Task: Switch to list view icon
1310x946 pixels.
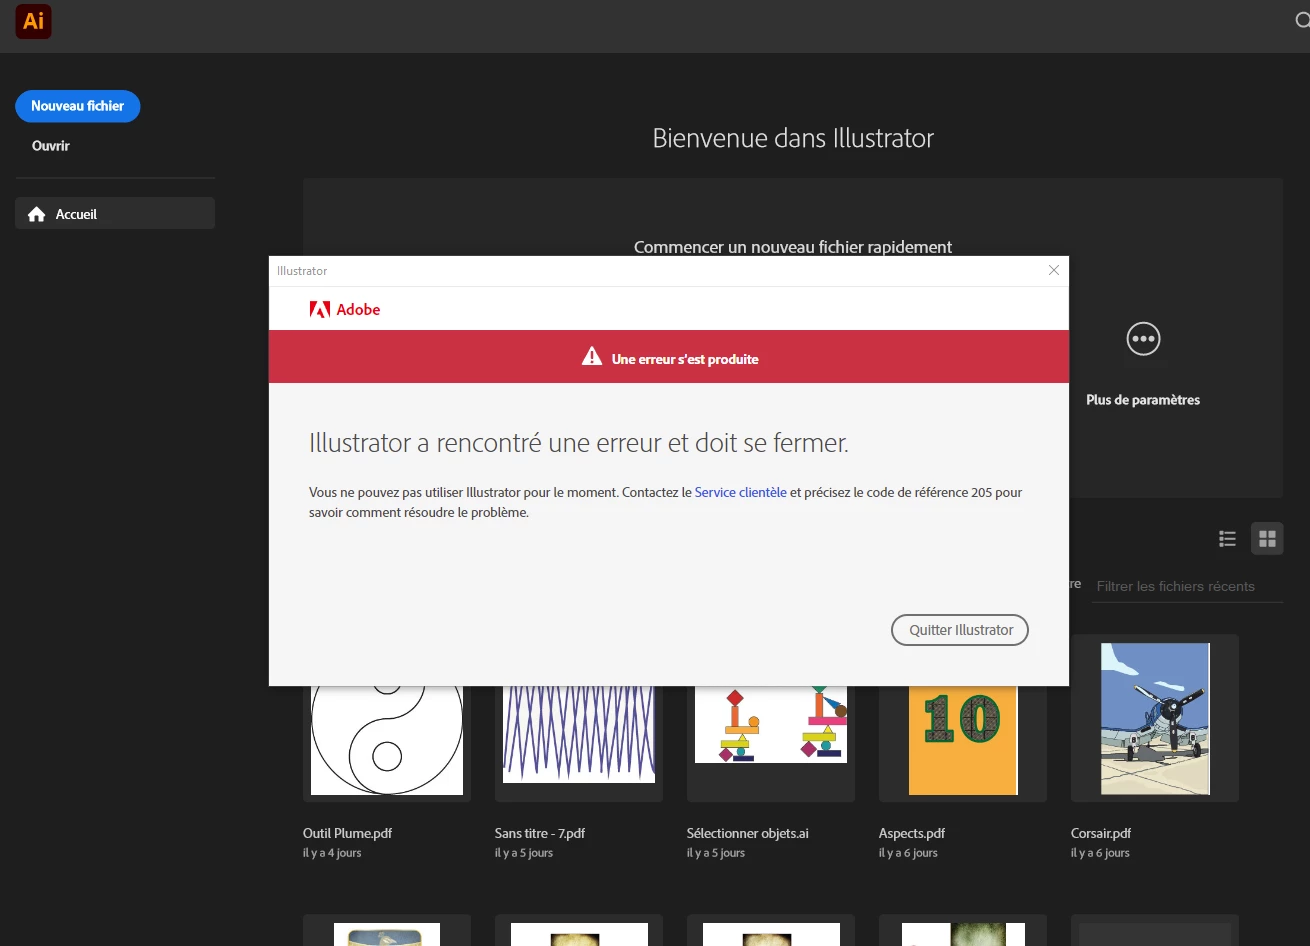Action: tap(1228, 539)
